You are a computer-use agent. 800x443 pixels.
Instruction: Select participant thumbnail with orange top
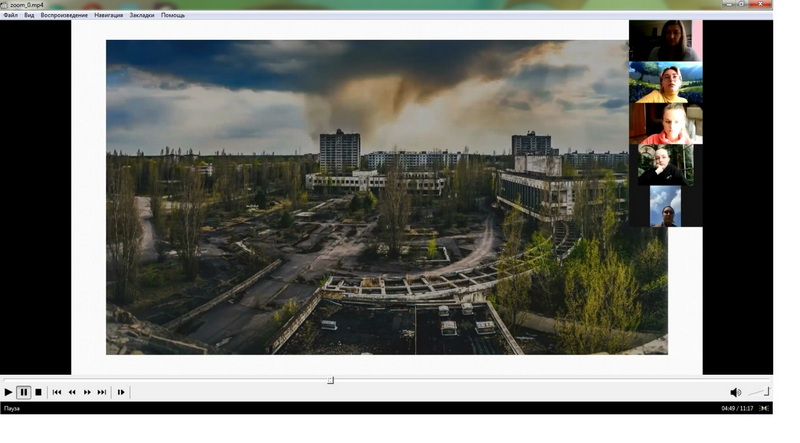tap(665, 124)
